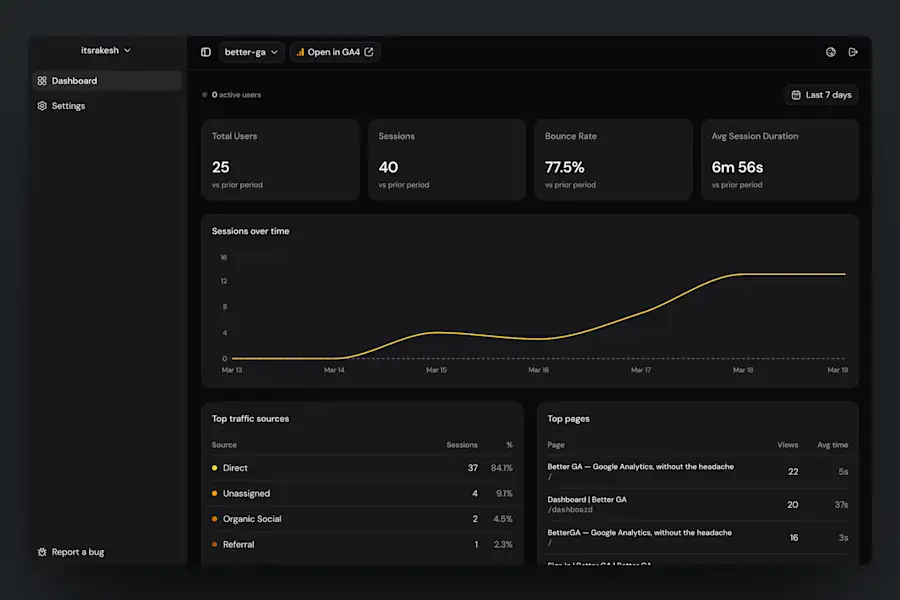Click the logout icon in header
Screen dimensions: 900x600
click(x=853, y=52)
